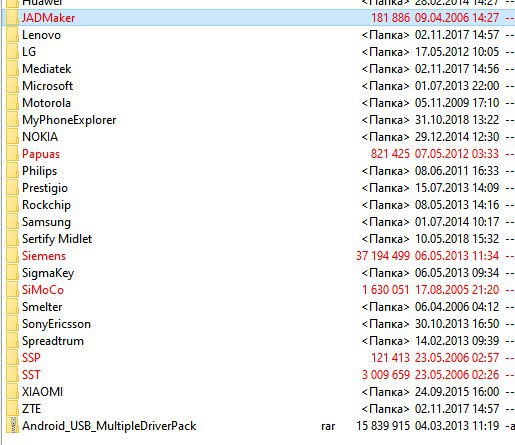Select the Mediatek folder icon

point(12,69)
